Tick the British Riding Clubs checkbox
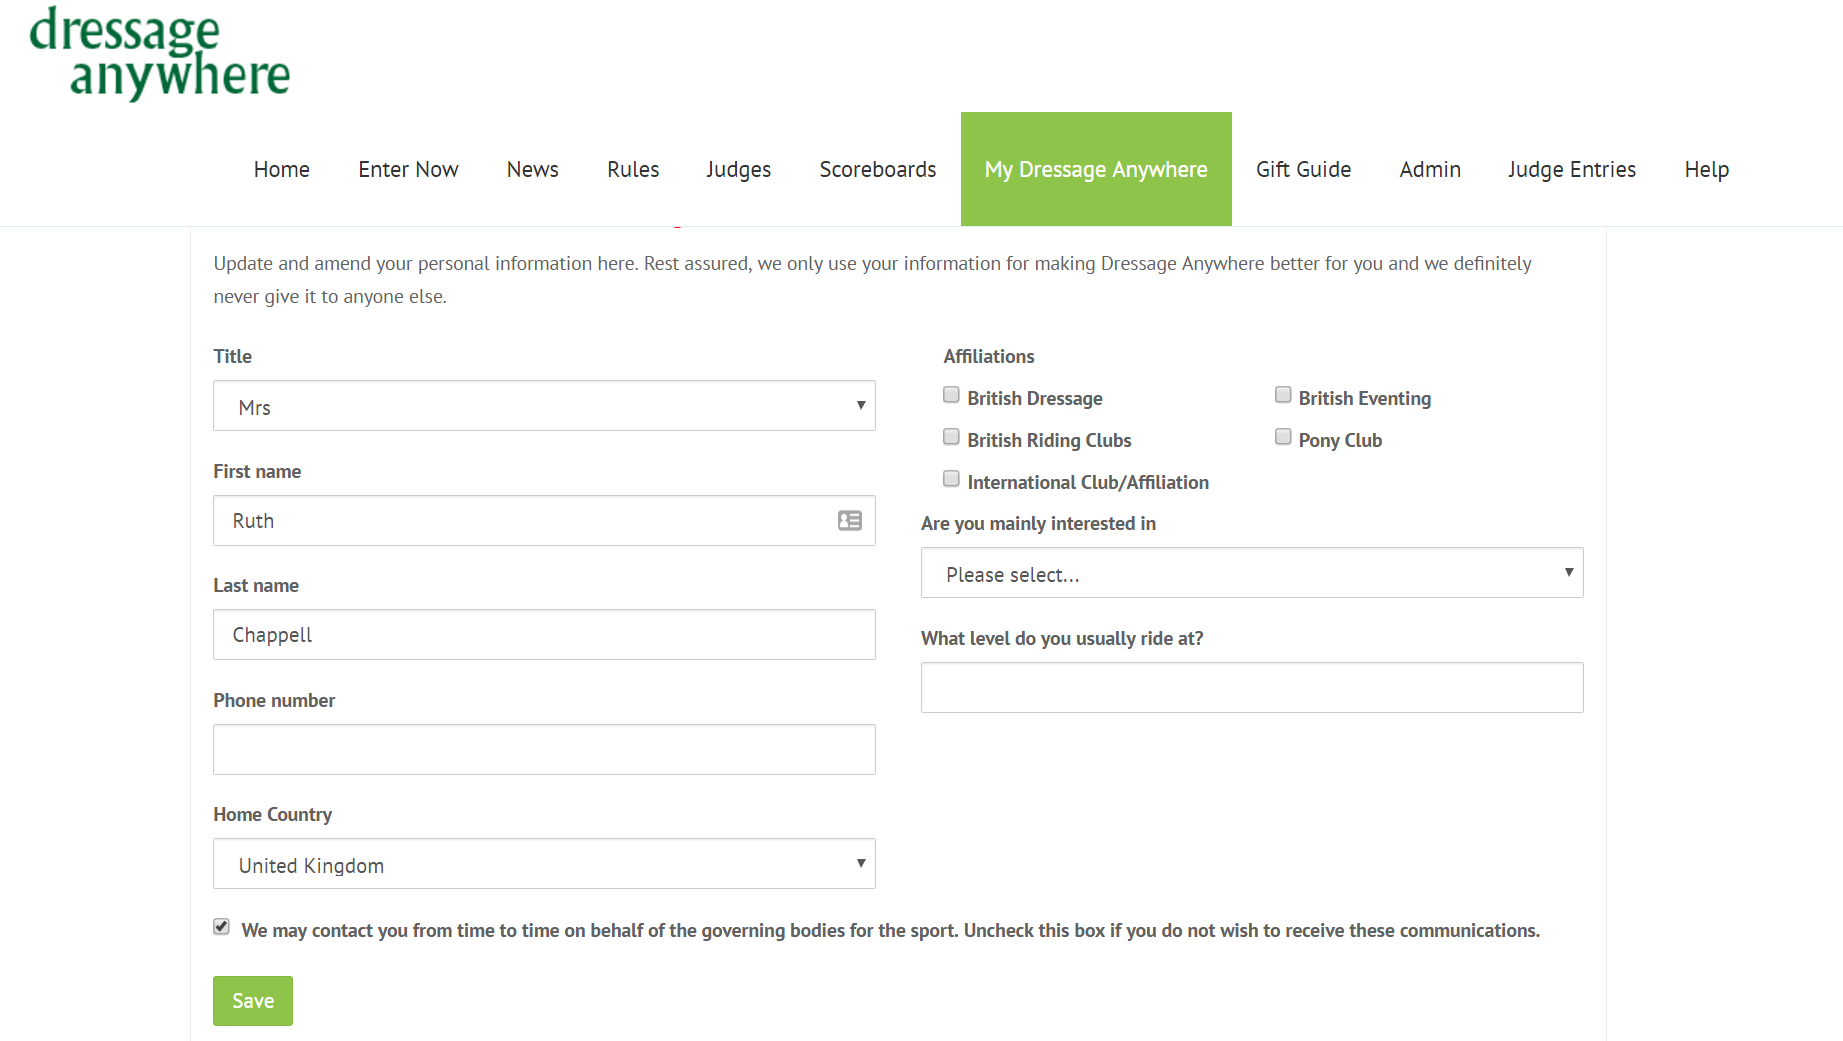The width and height of the screenshot is (1843, 1041). click(x=951, y=437)
